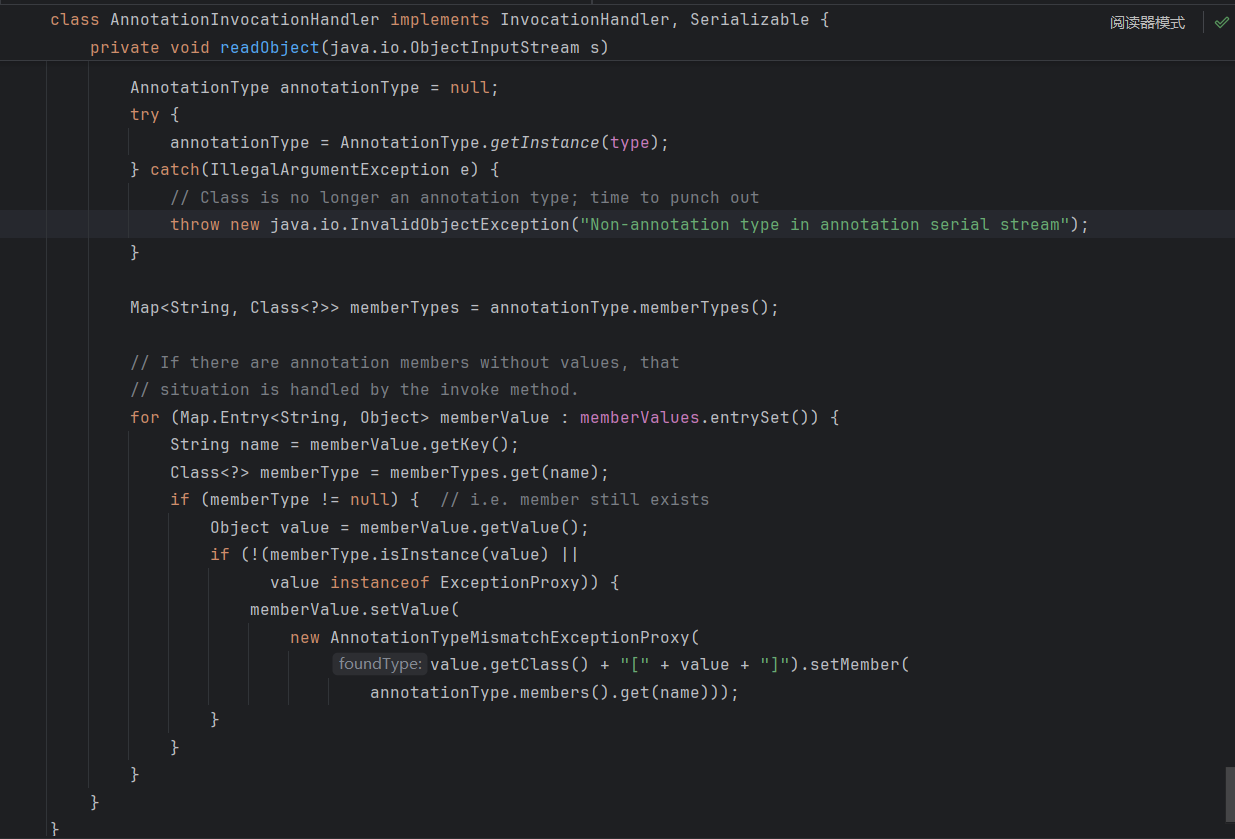Click the green inspections checkmark icon
Screen dimensions: 1235x839
click(1221, 22)
